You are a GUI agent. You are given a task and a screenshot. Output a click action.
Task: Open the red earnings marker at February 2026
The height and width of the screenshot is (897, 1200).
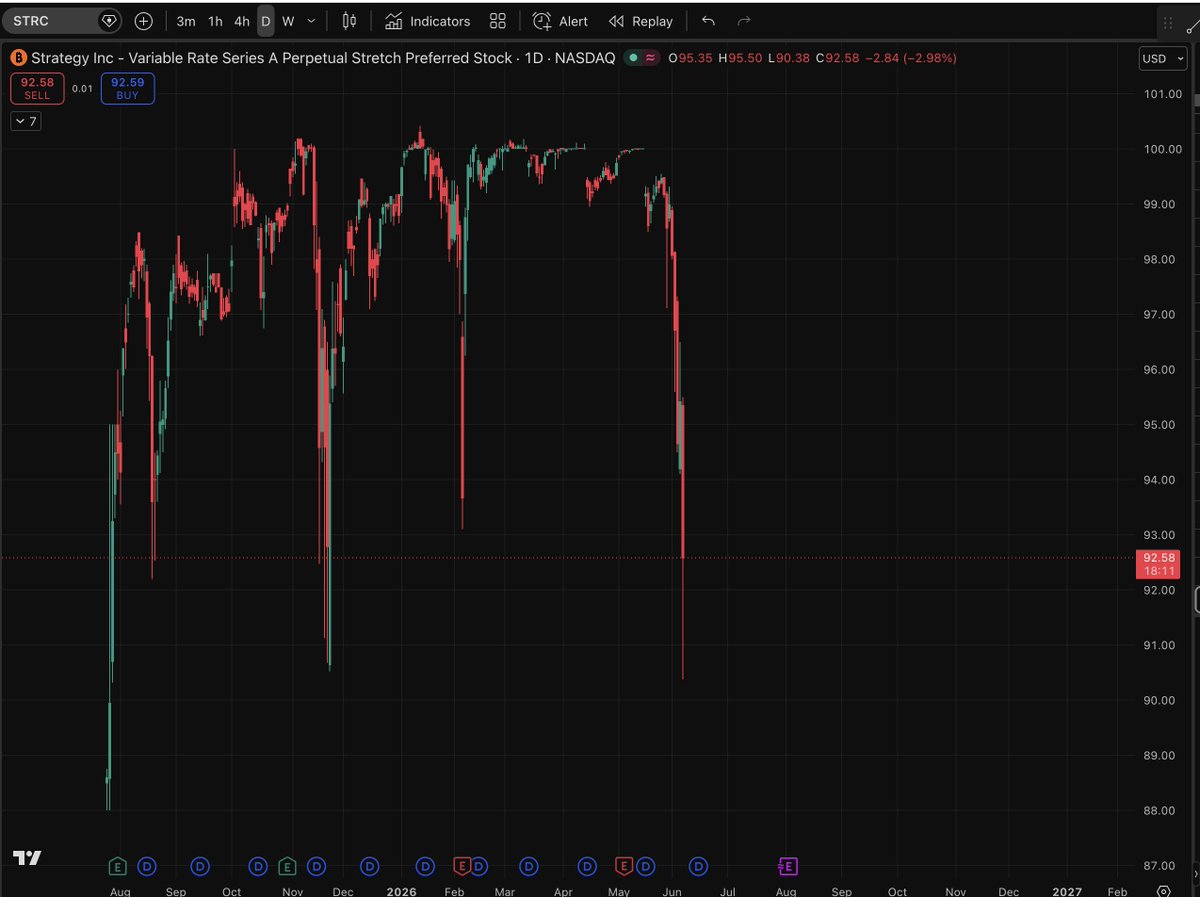pyautogui.click(x=462, y=865)
